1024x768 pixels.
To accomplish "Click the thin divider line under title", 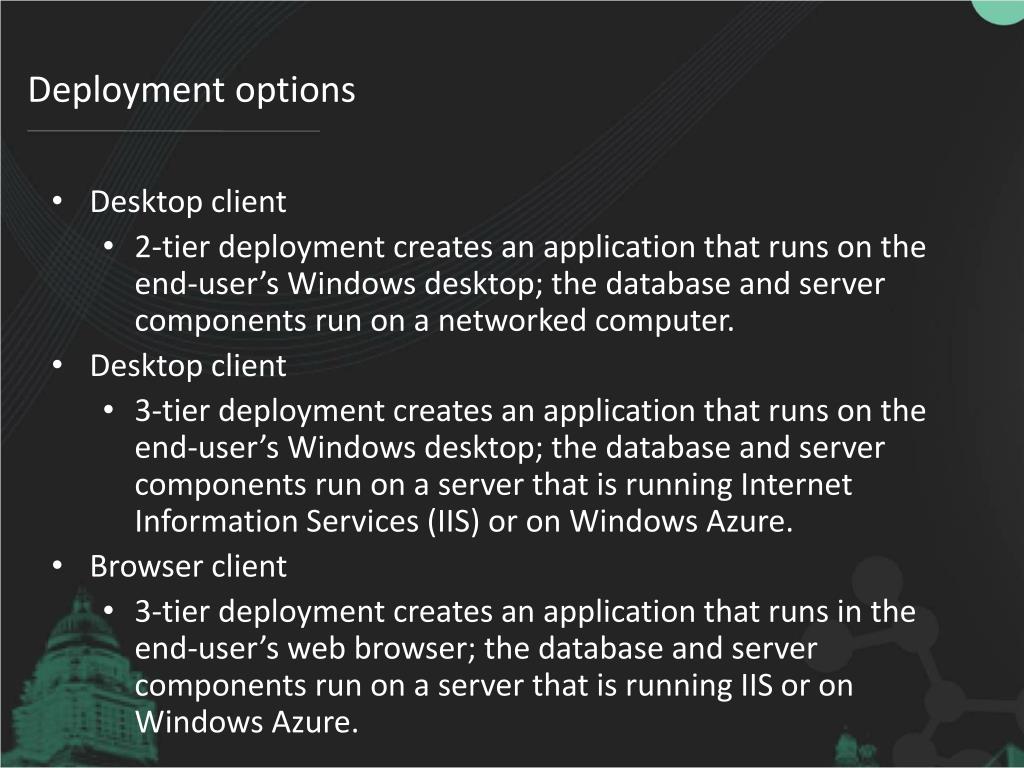I will point(174,131).
